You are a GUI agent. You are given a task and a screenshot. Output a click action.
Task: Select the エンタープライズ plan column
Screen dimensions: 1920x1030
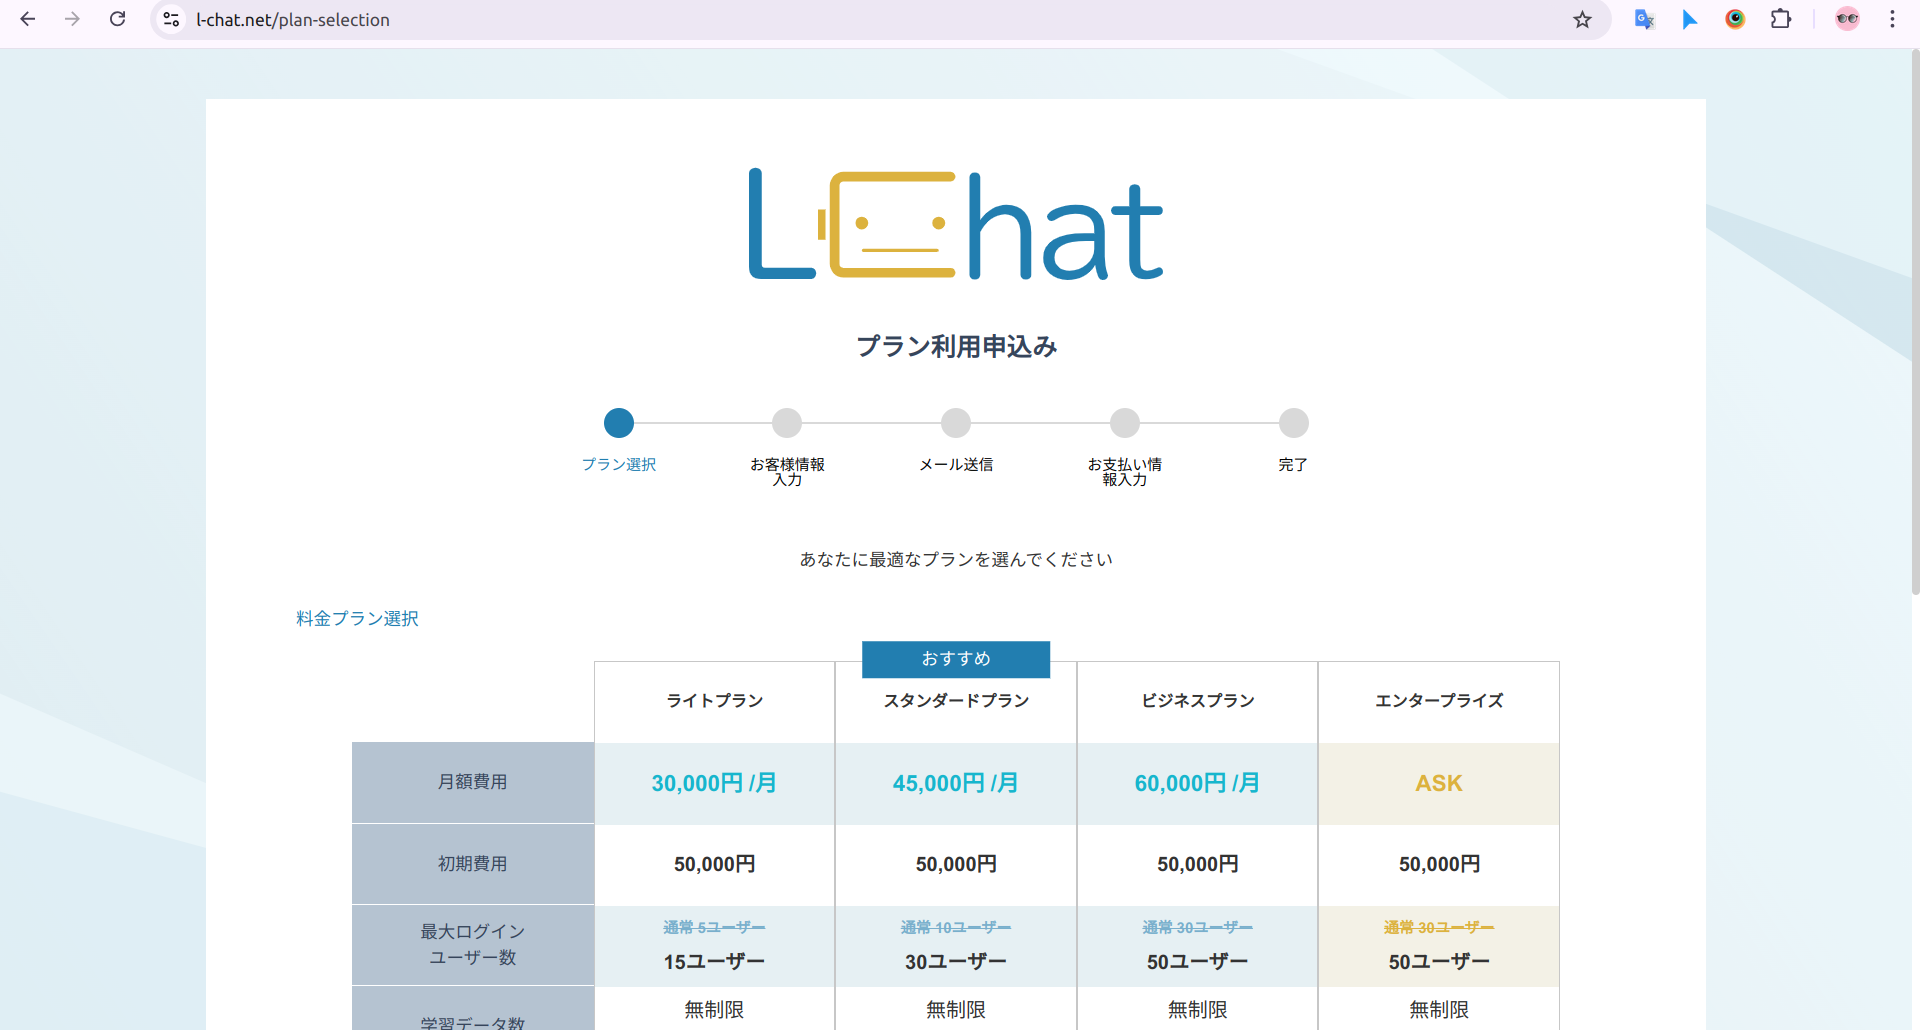click(x=1438, y=701)
